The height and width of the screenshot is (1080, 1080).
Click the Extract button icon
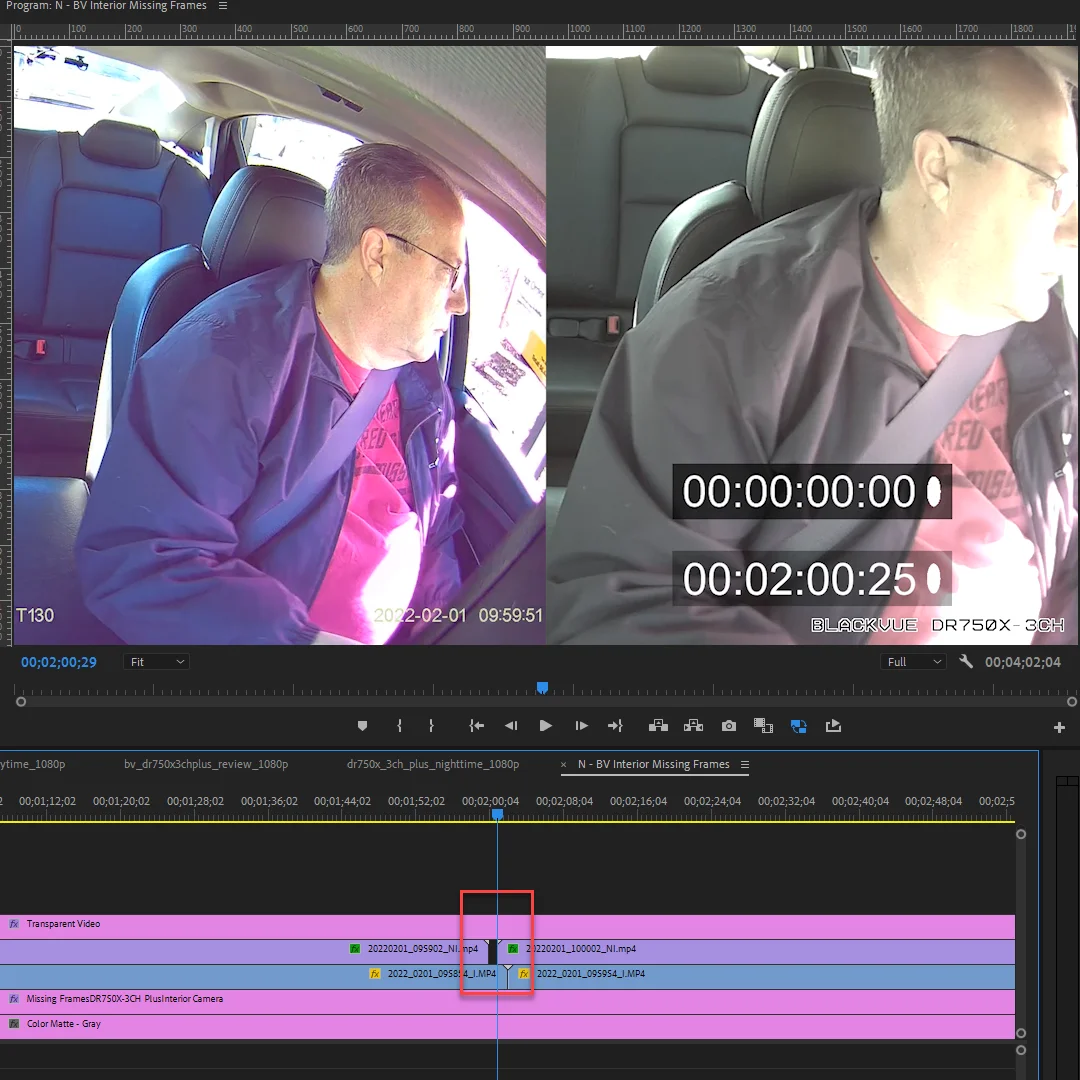[694, 725]
